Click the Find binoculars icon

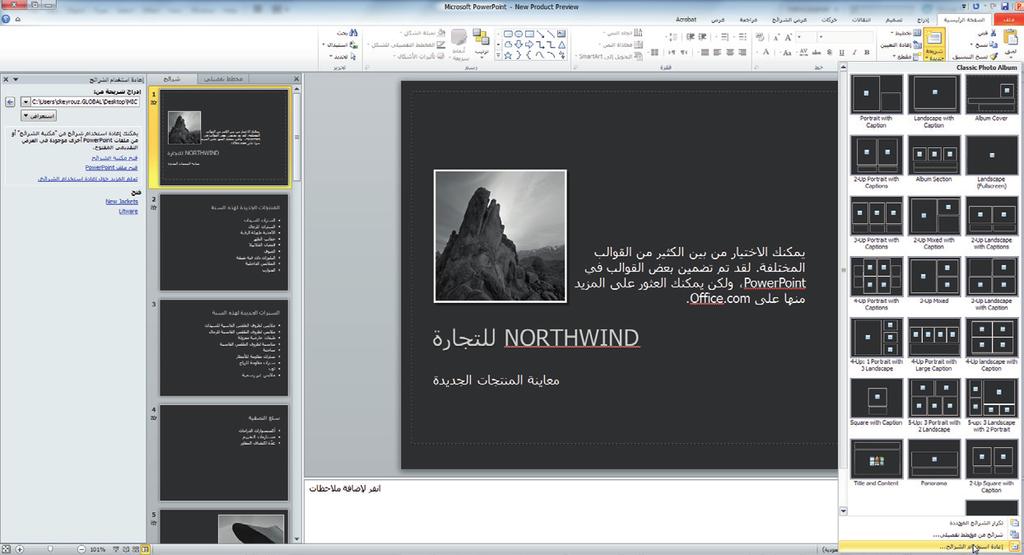353,33
